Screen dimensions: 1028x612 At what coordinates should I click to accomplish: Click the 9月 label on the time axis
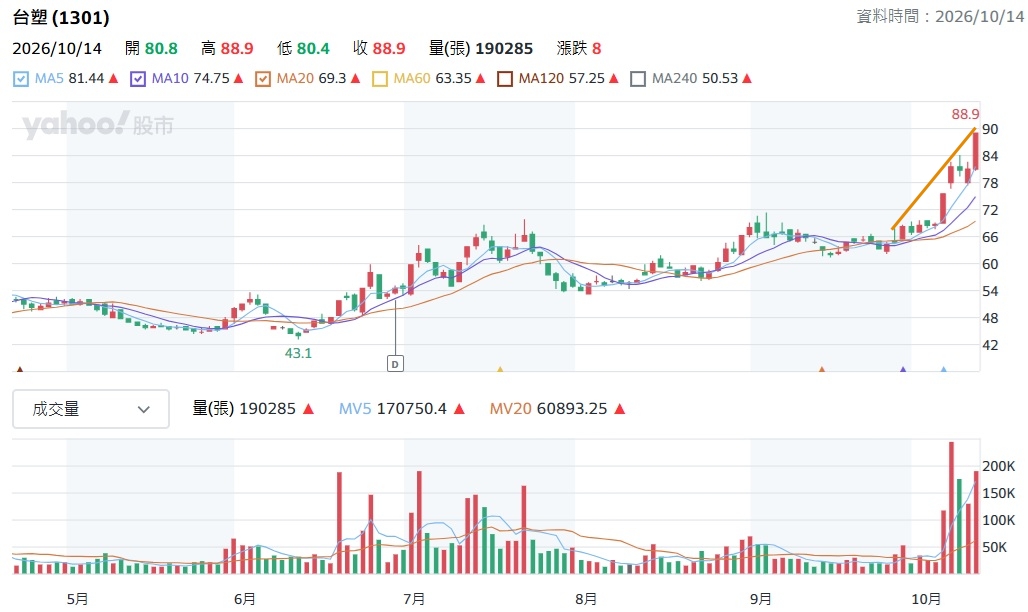coord(761,599)
